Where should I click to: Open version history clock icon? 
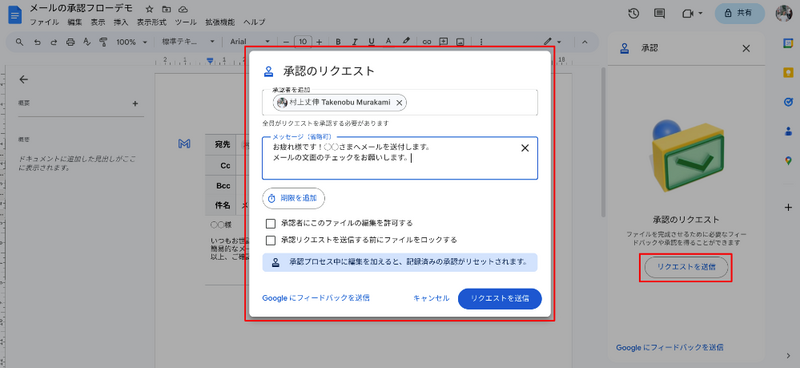coord(634,14)
